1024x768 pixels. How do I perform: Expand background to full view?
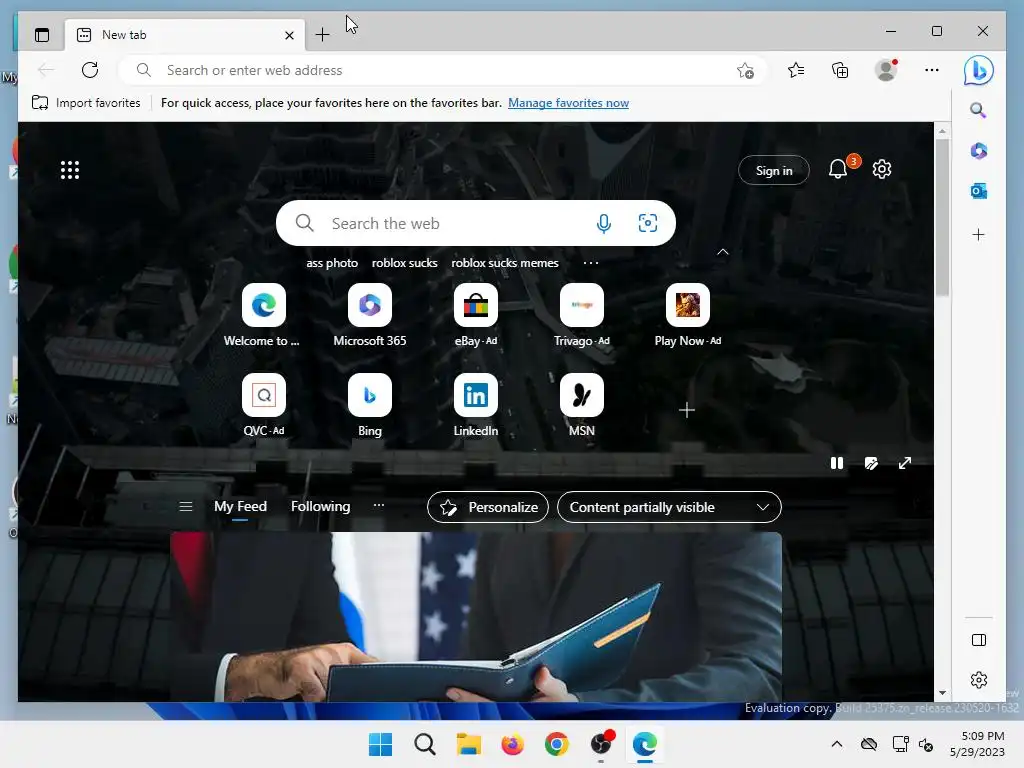click(905, 463)
